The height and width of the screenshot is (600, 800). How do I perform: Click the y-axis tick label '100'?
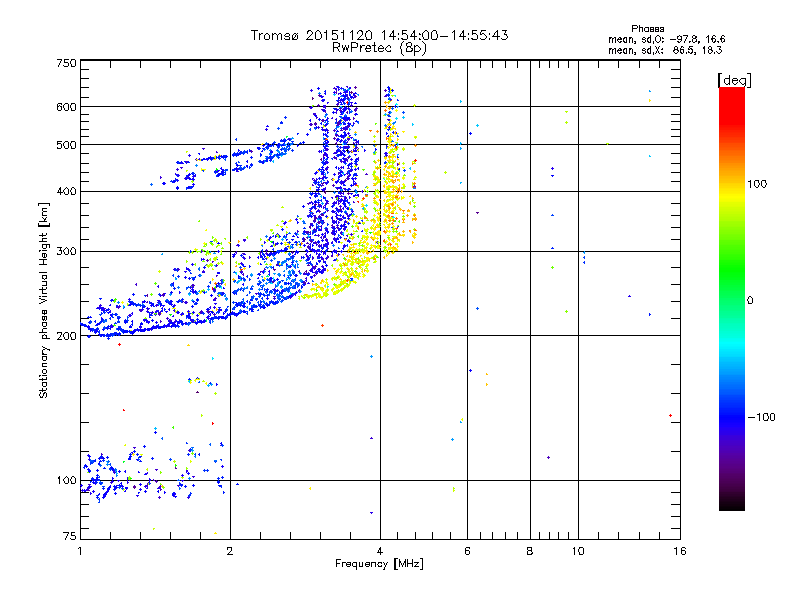coord(66,480)
